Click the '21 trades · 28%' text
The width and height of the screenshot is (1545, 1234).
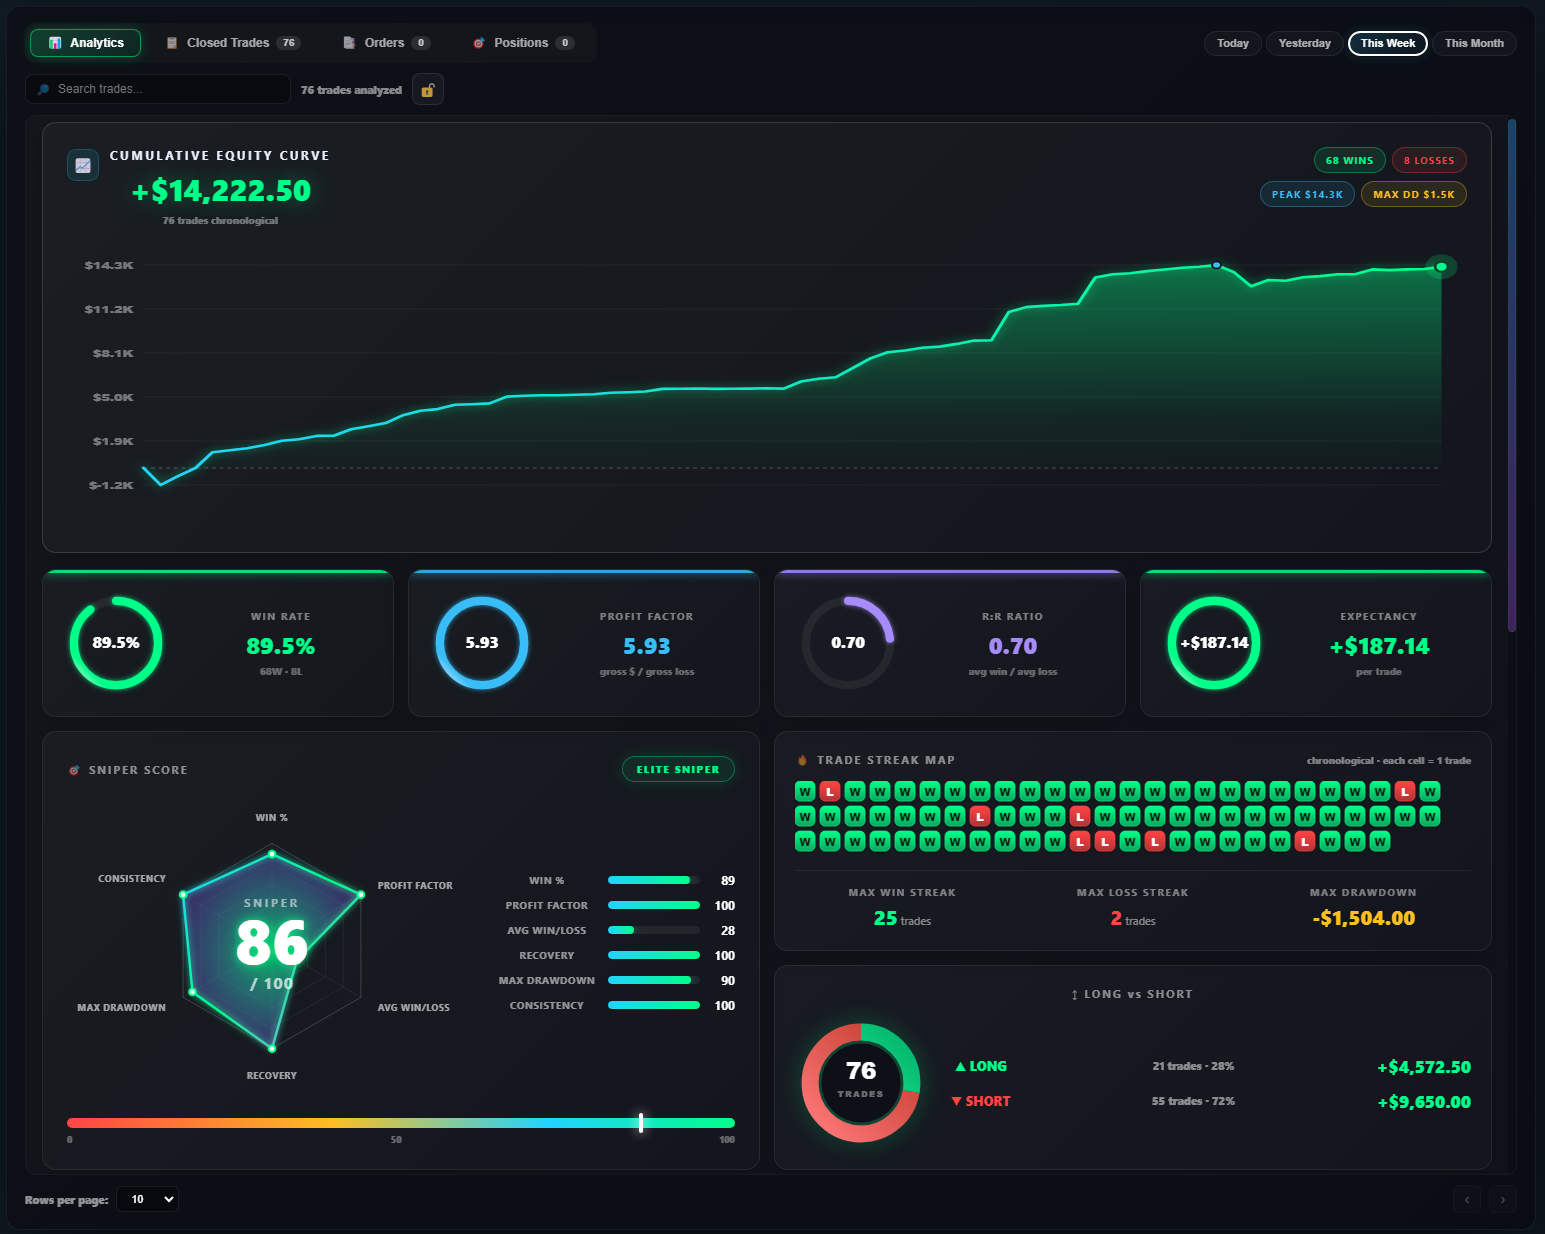[1193, 1066]
